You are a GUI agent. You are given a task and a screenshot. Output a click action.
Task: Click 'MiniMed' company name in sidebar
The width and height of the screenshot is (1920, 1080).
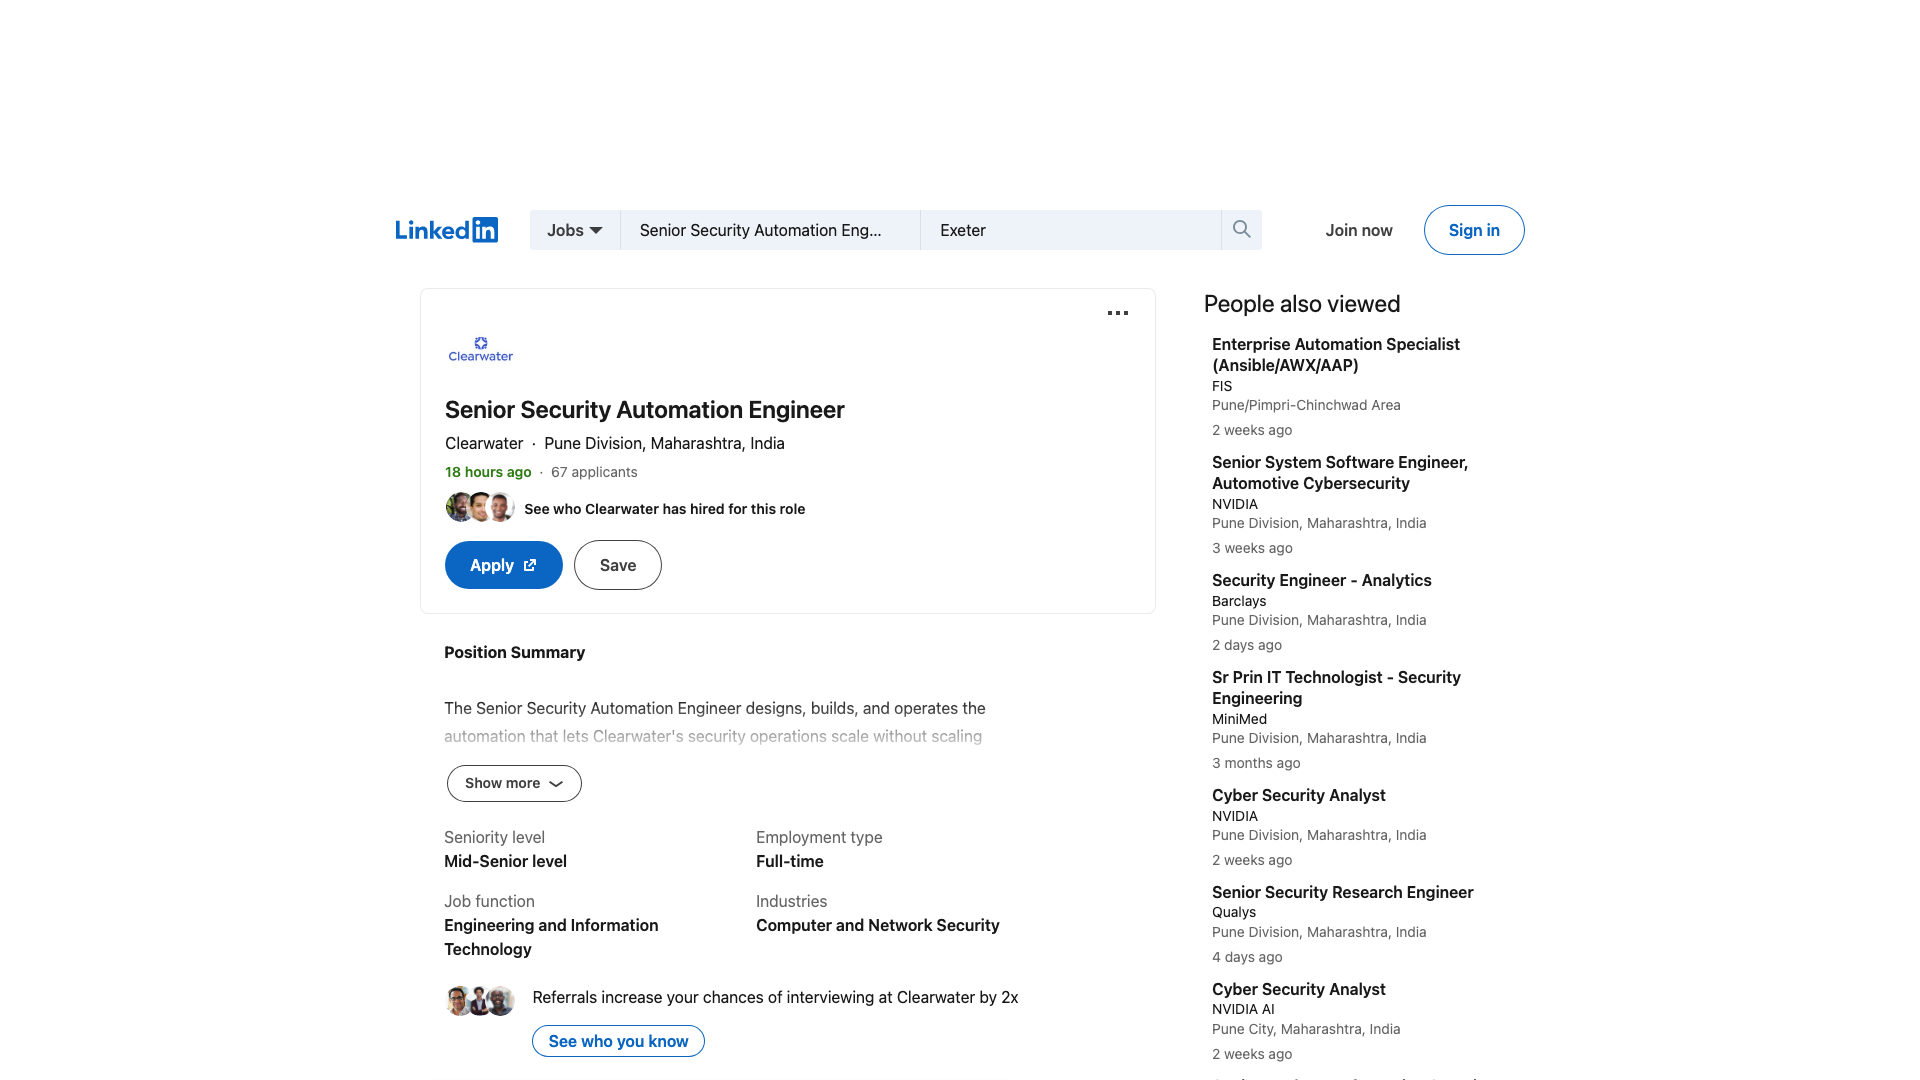[x=1239, y=719]
